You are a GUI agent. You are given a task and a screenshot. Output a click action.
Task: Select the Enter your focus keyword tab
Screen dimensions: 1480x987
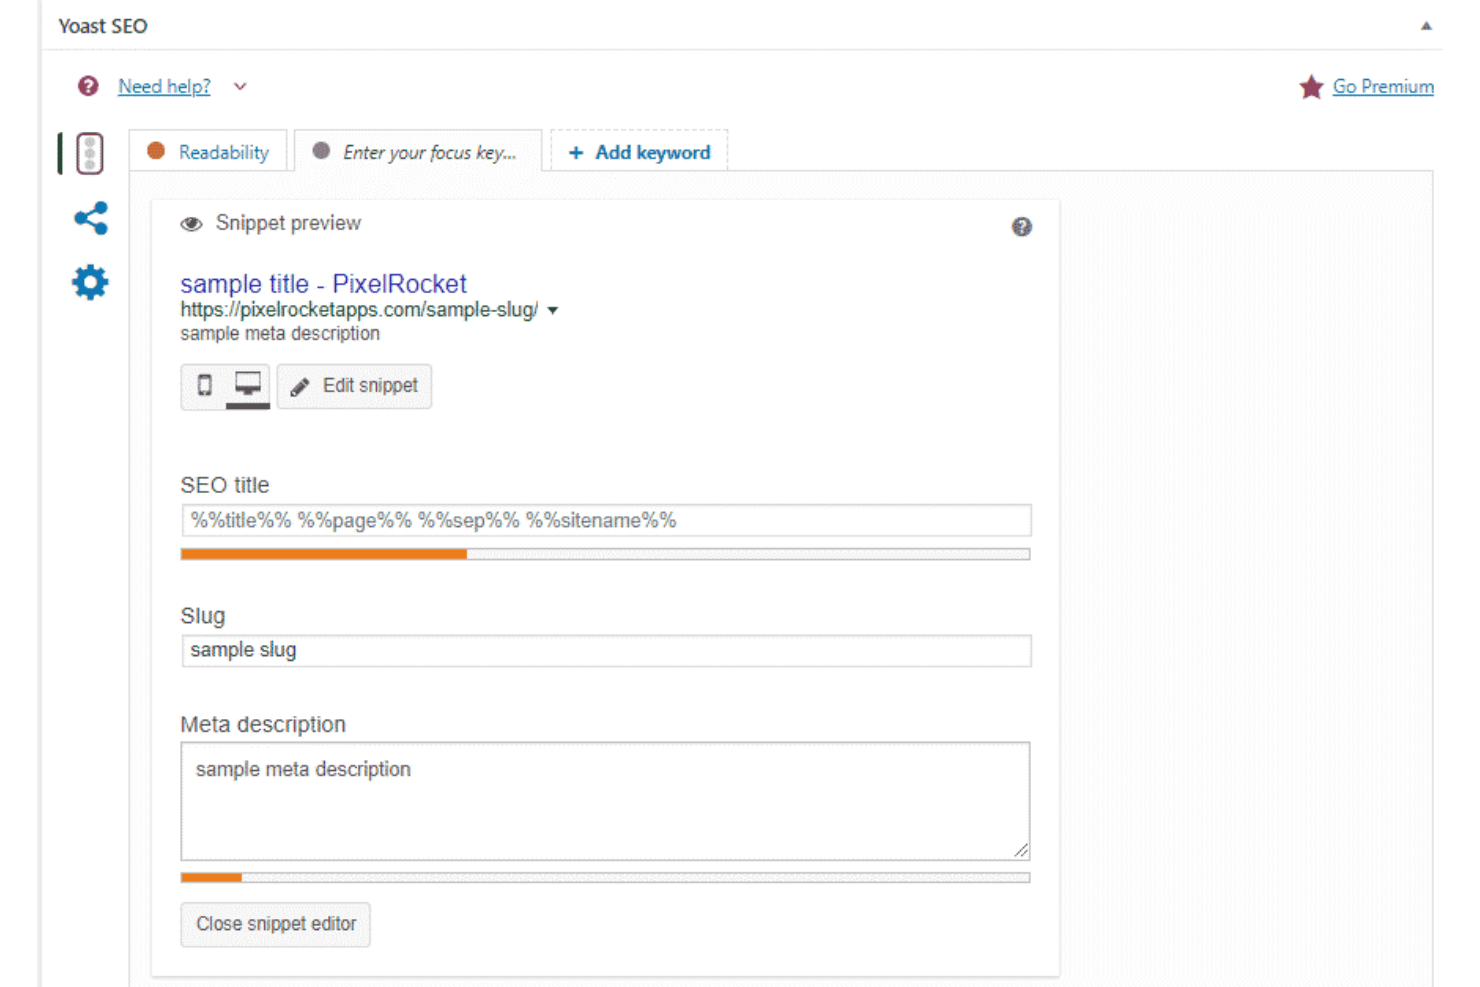(x=418, y=152)
